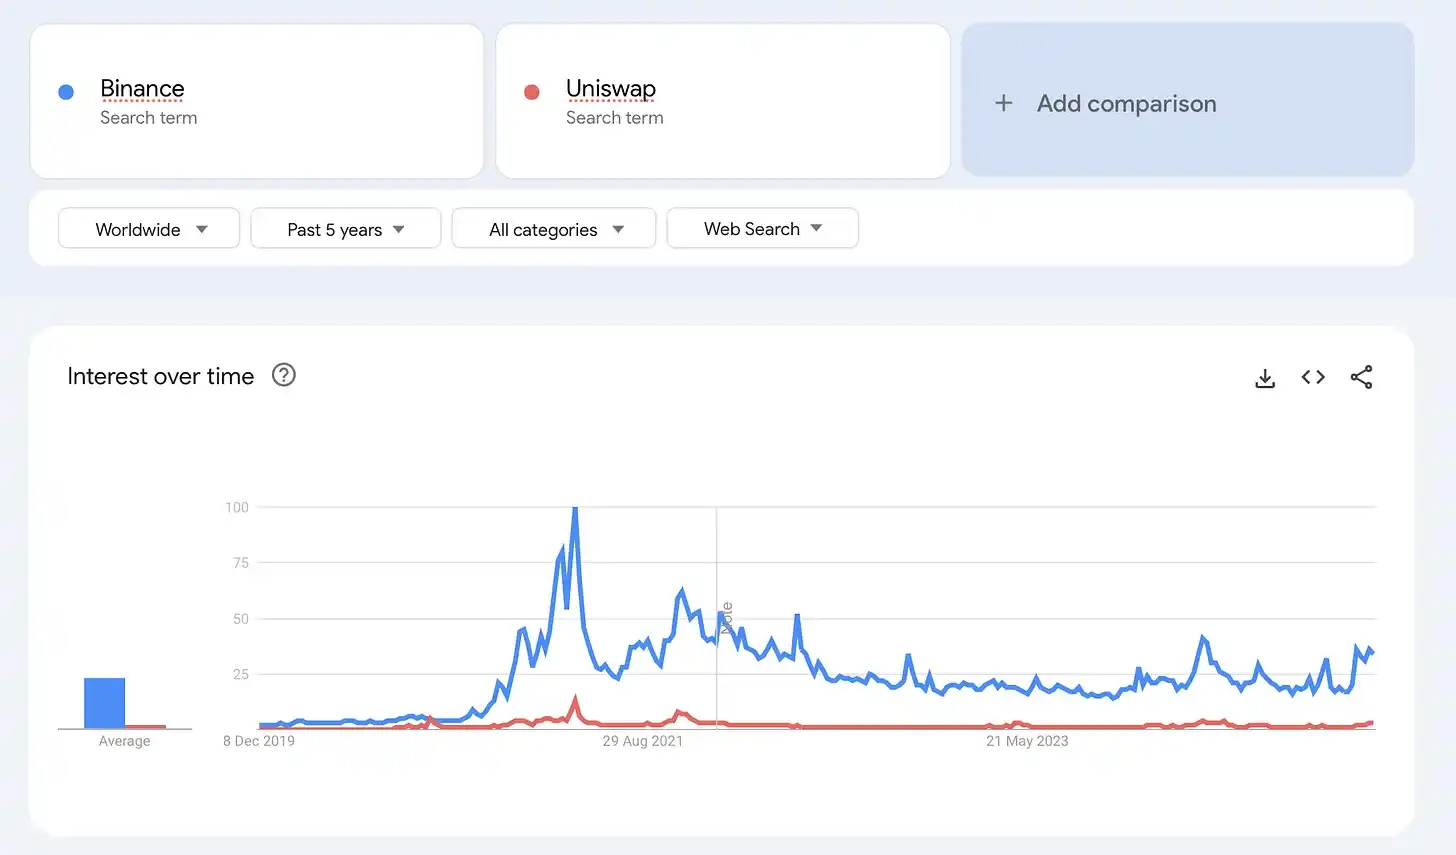This screenshot has width=1456, height=855.
Task: Open the Worldwide region dropdown
Action: pyautogui.click(x=149, y=229)
